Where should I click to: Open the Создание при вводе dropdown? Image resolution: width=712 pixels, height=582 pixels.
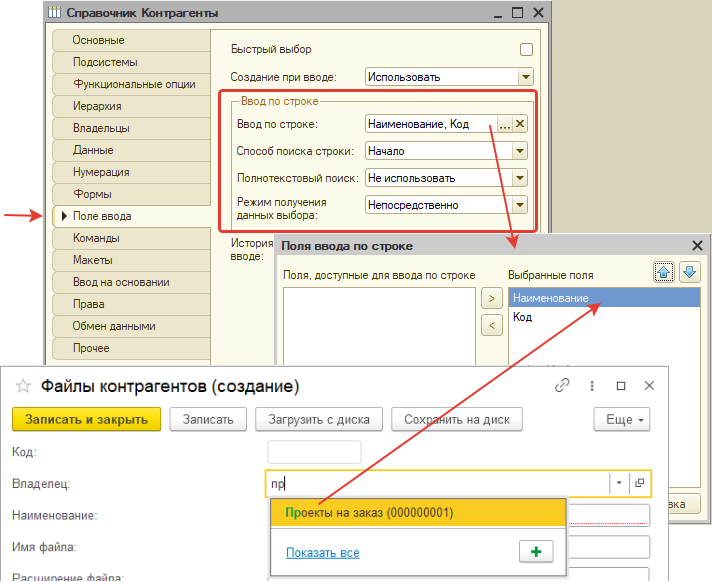(x=525, y=77)
